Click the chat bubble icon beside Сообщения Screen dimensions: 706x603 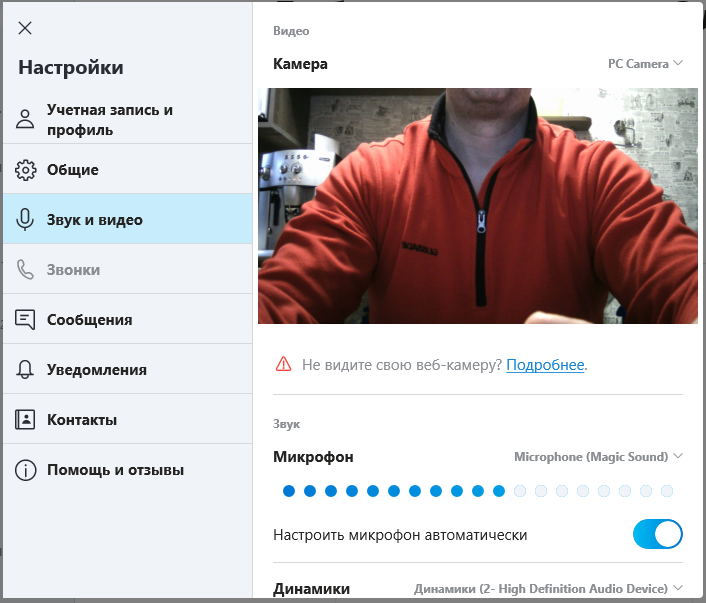pos(25,319)
